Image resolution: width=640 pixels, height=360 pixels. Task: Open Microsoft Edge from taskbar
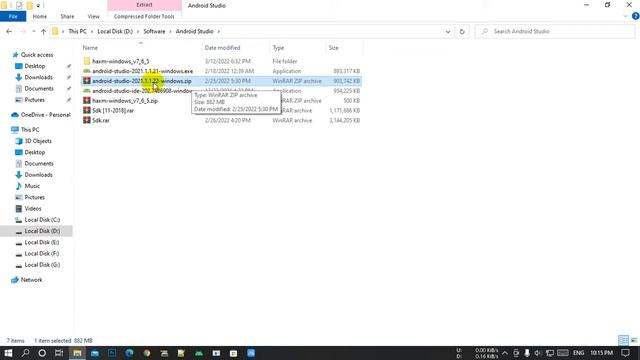click(x=129, y=353)
